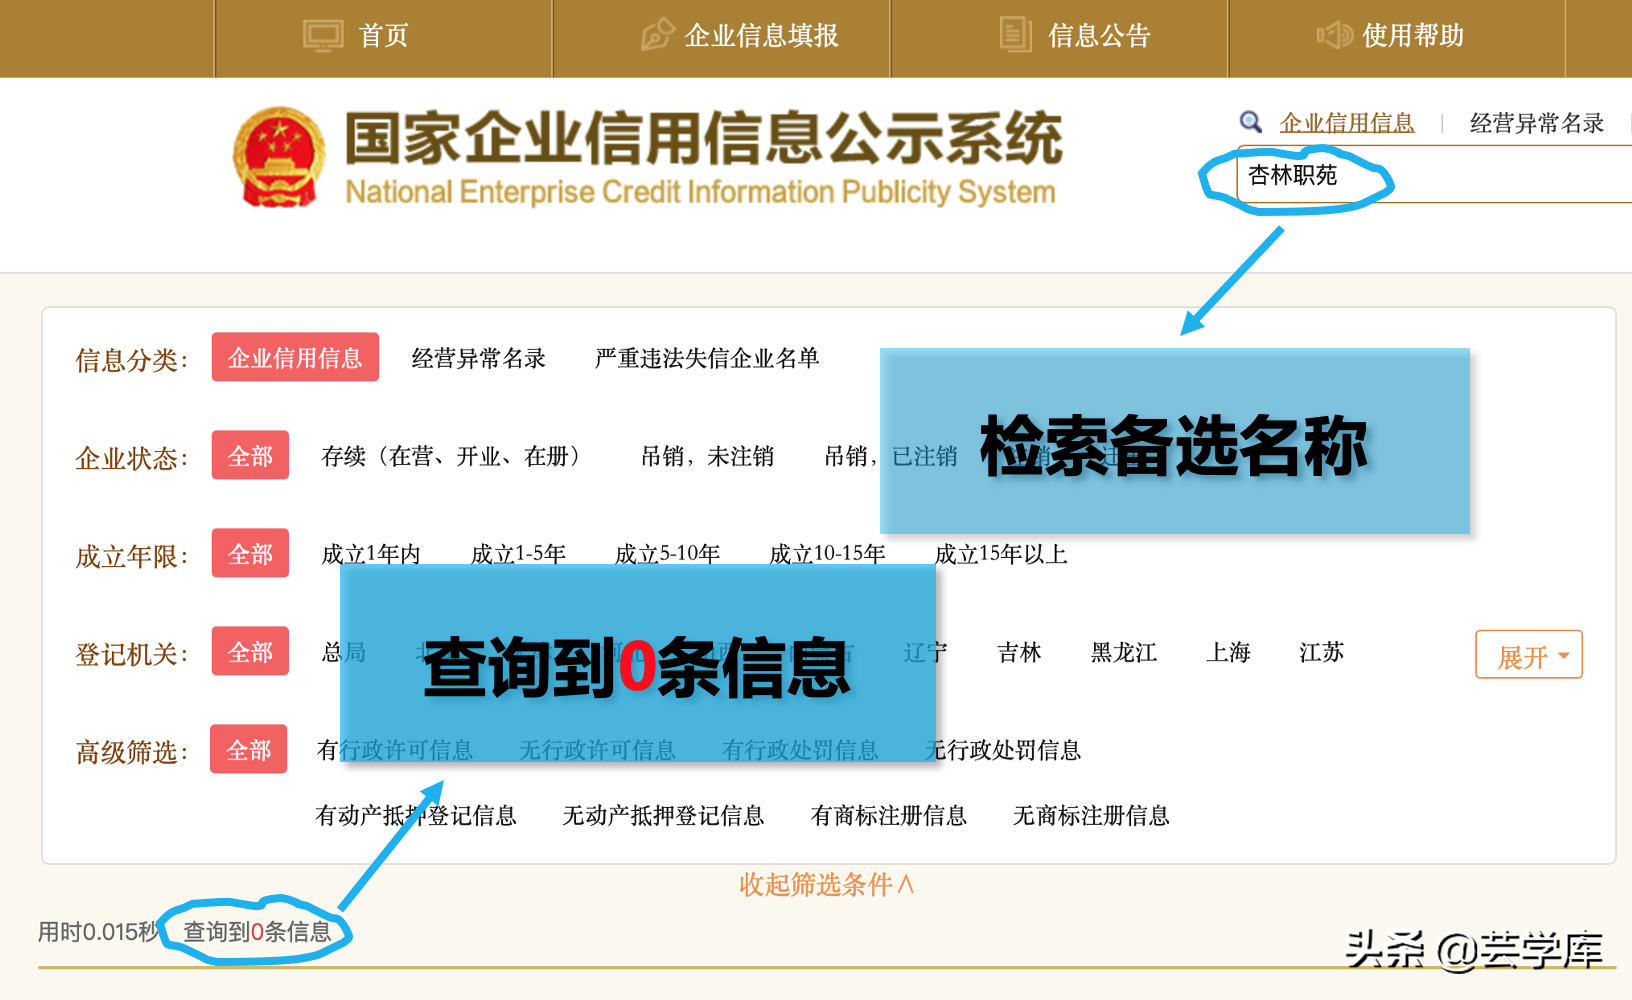Select the 存续（在营、开业、在册） status filter

tap(449, 457)
